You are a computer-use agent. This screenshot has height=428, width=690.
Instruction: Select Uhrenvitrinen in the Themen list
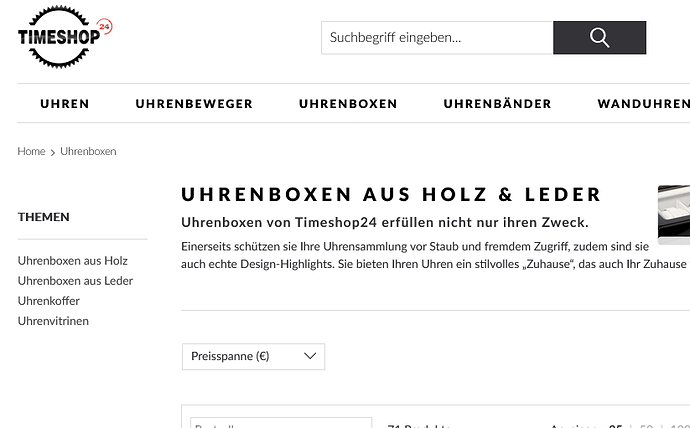coord(53,321)
